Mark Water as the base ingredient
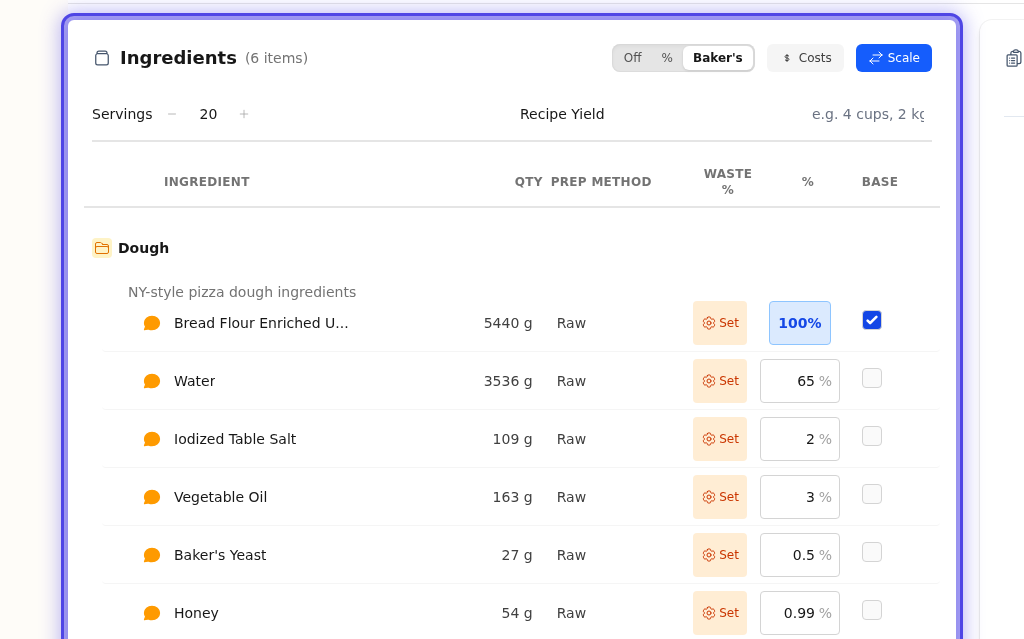This screenshot has width=1024, height=639. pos(872,378)
